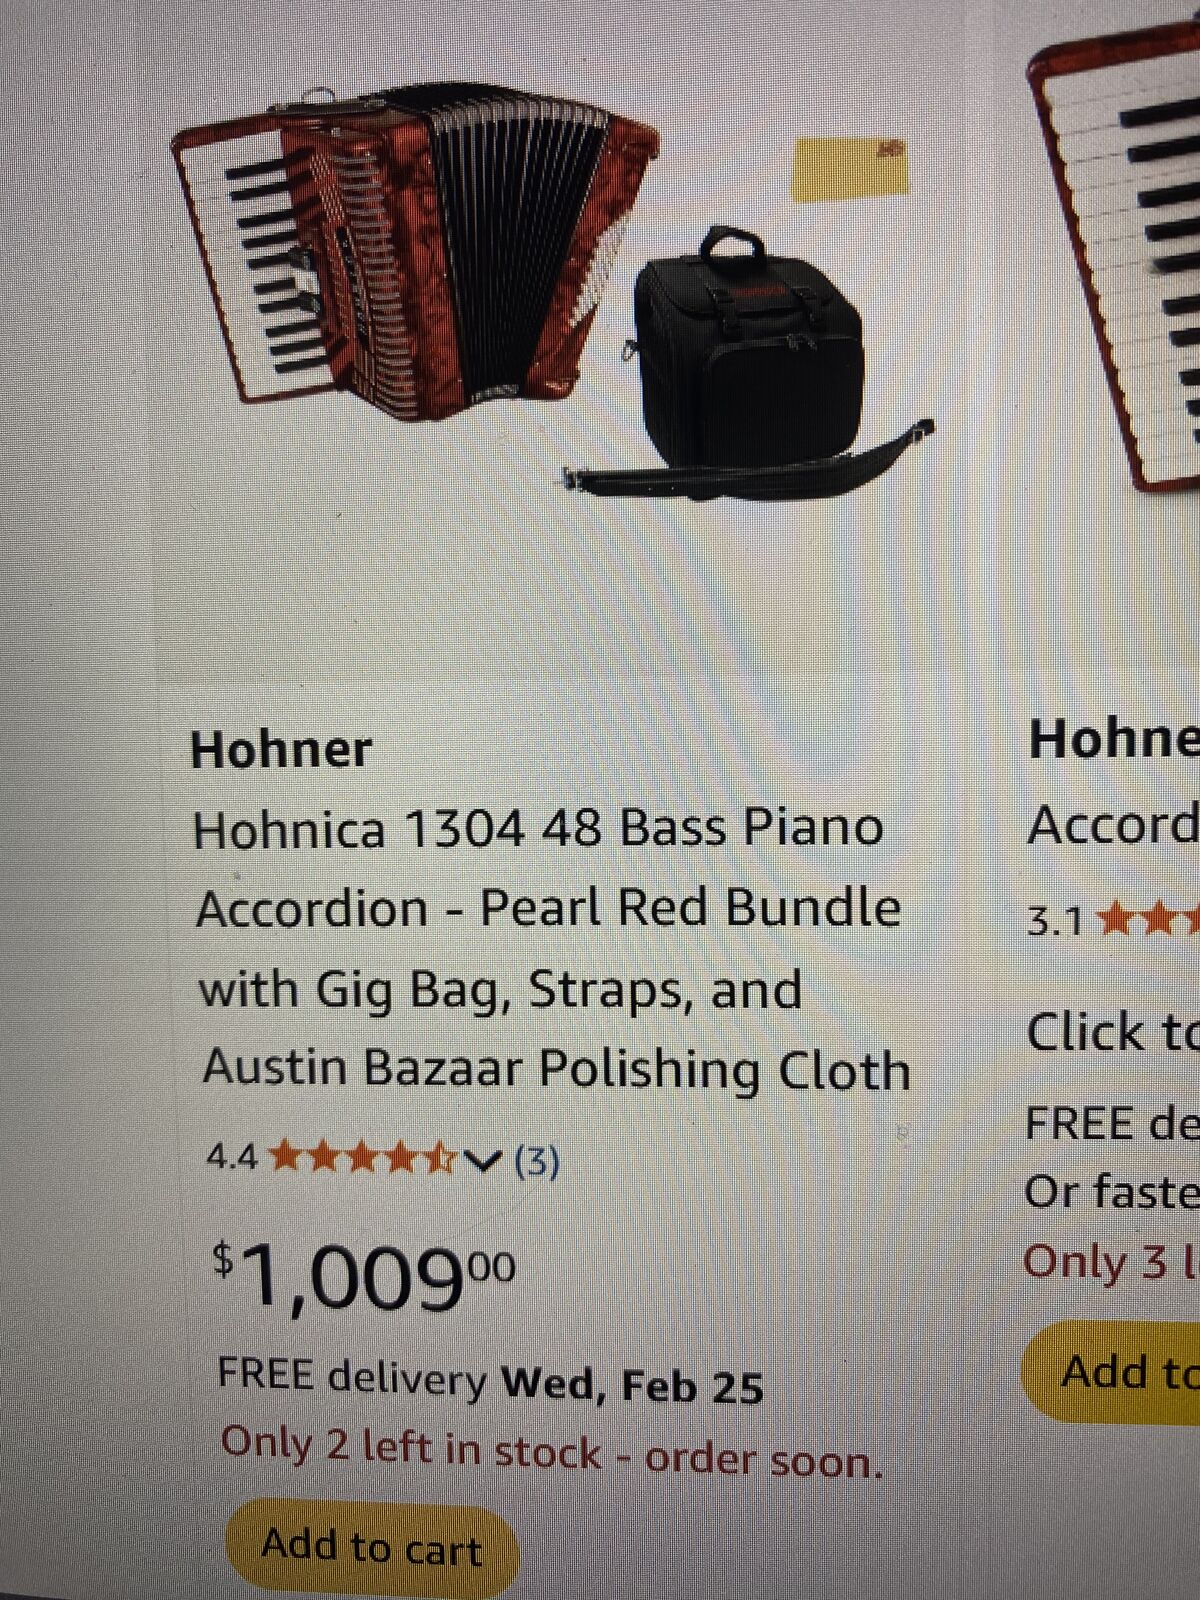Click the $1,009.00 price

tap(364, 1278)
